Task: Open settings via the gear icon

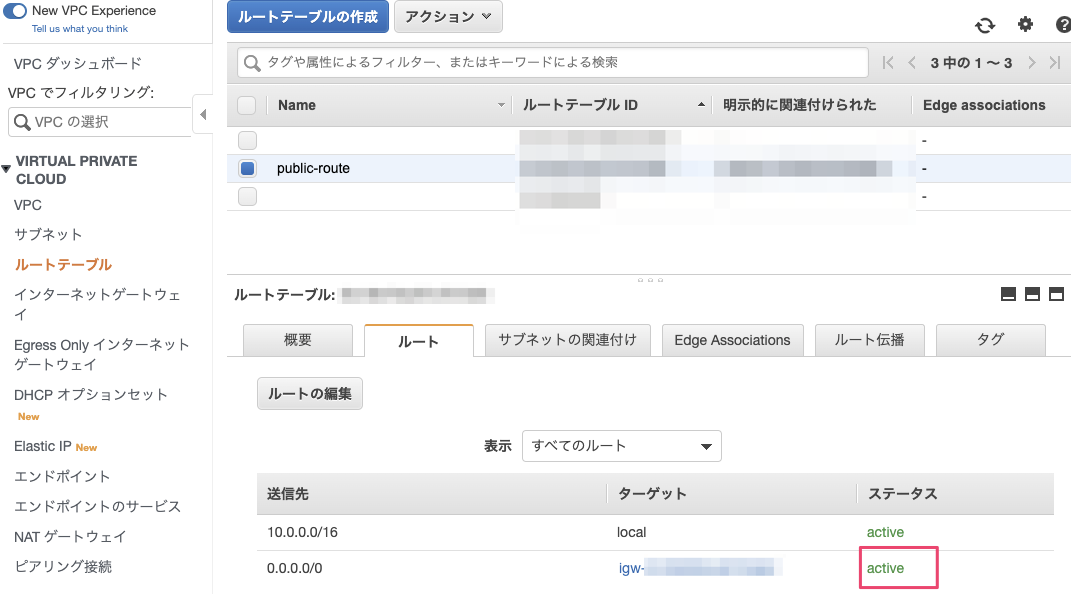Action: click(x=1025, y=25)
